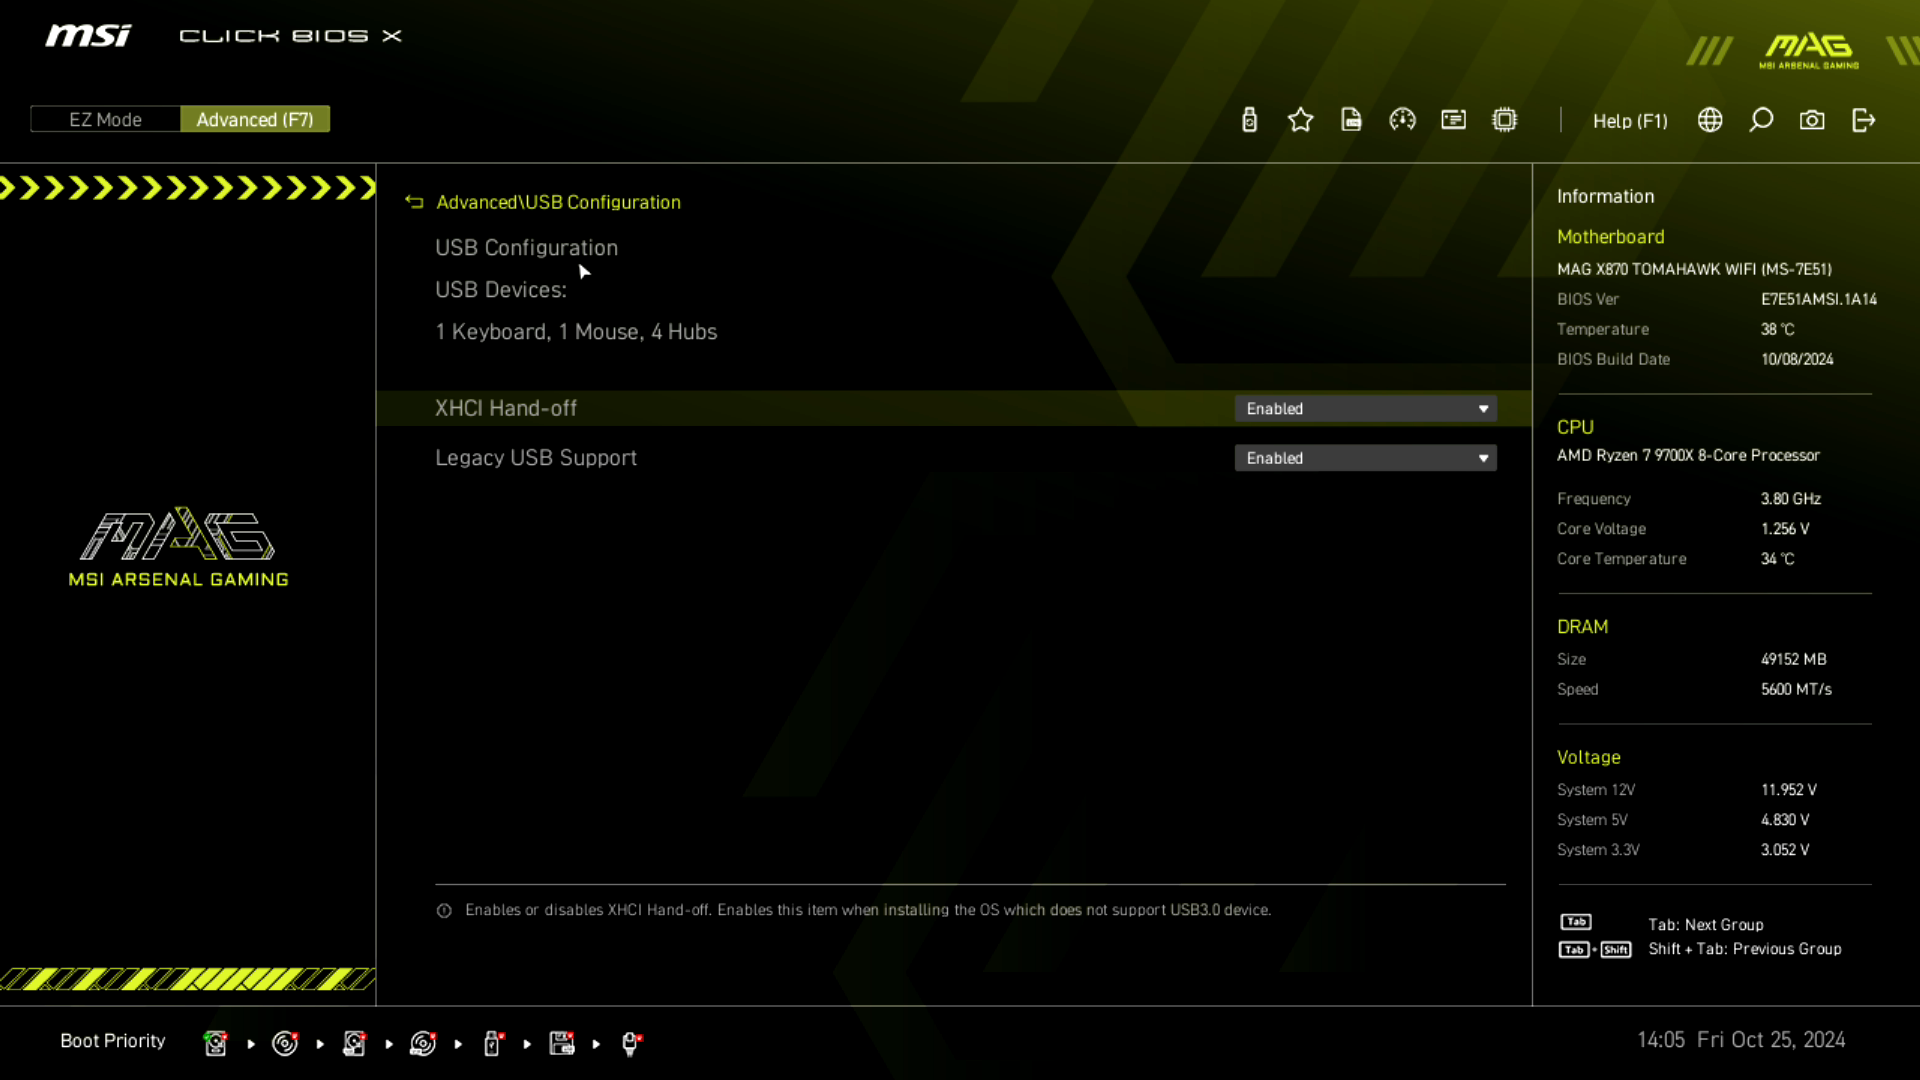Toggle XHCI Hand-off dropdown to Disabled
1920x1080 pixels.
1365,407
